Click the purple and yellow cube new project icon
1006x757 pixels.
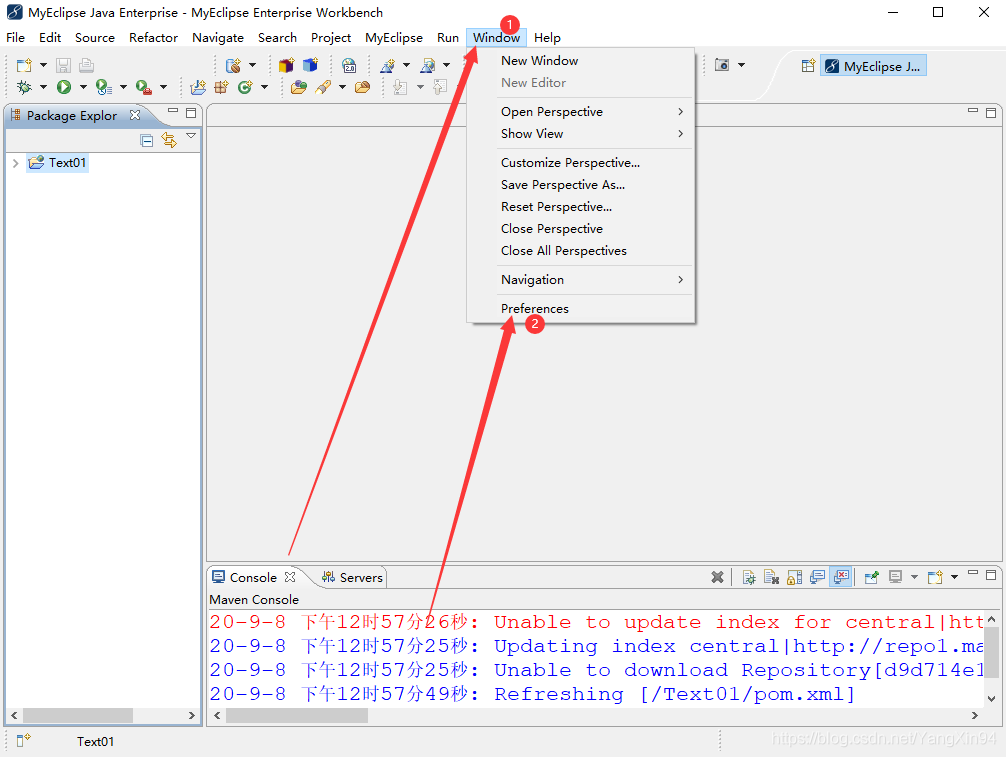[x=286, y=65]
